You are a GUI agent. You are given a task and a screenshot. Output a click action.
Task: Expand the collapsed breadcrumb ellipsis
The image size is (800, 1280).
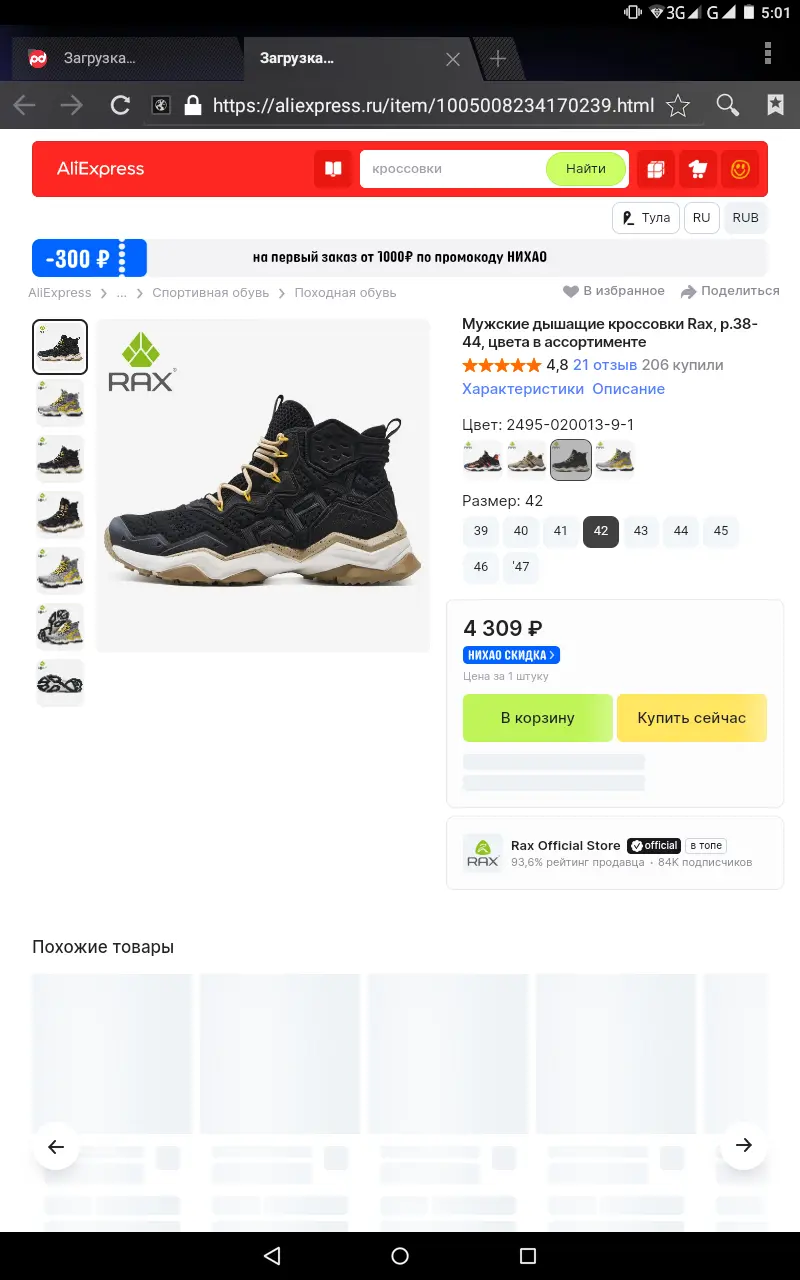[122, 293]
